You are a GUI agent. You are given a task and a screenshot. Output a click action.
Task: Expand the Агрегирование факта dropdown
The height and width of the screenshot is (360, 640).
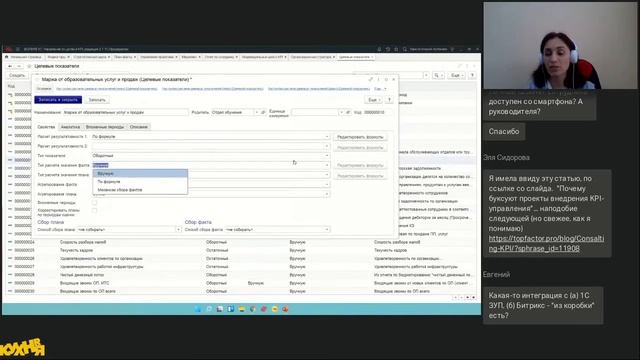click(x=327, y=184)
